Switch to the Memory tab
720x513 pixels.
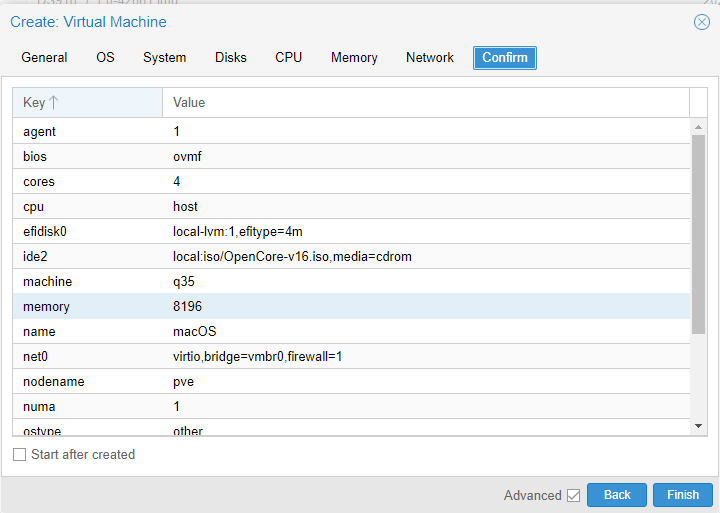coord(354,58)
